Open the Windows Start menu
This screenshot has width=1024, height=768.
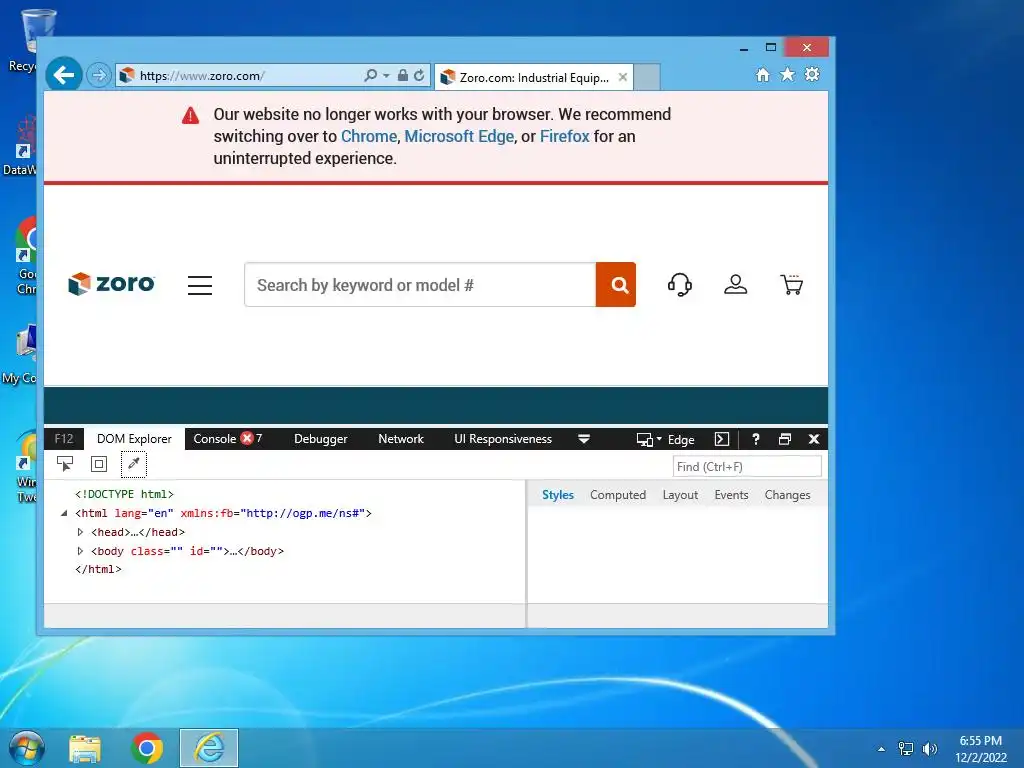pos(26,748)
